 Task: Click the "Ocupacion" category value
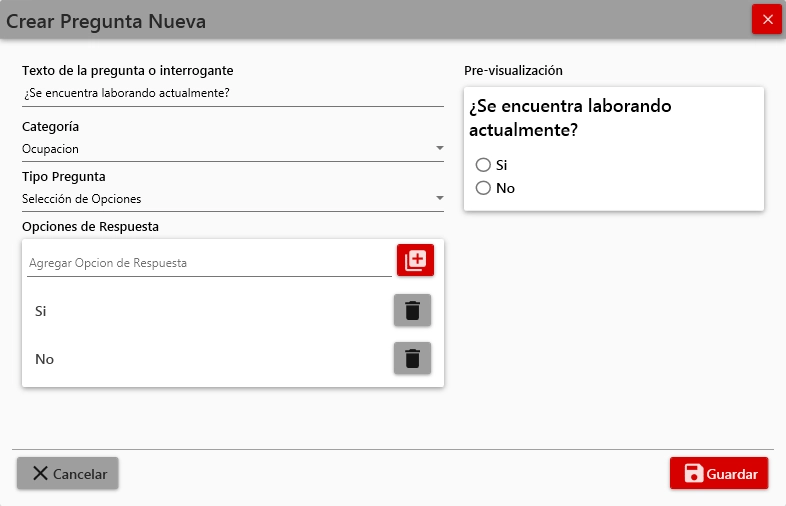(51, 149)
